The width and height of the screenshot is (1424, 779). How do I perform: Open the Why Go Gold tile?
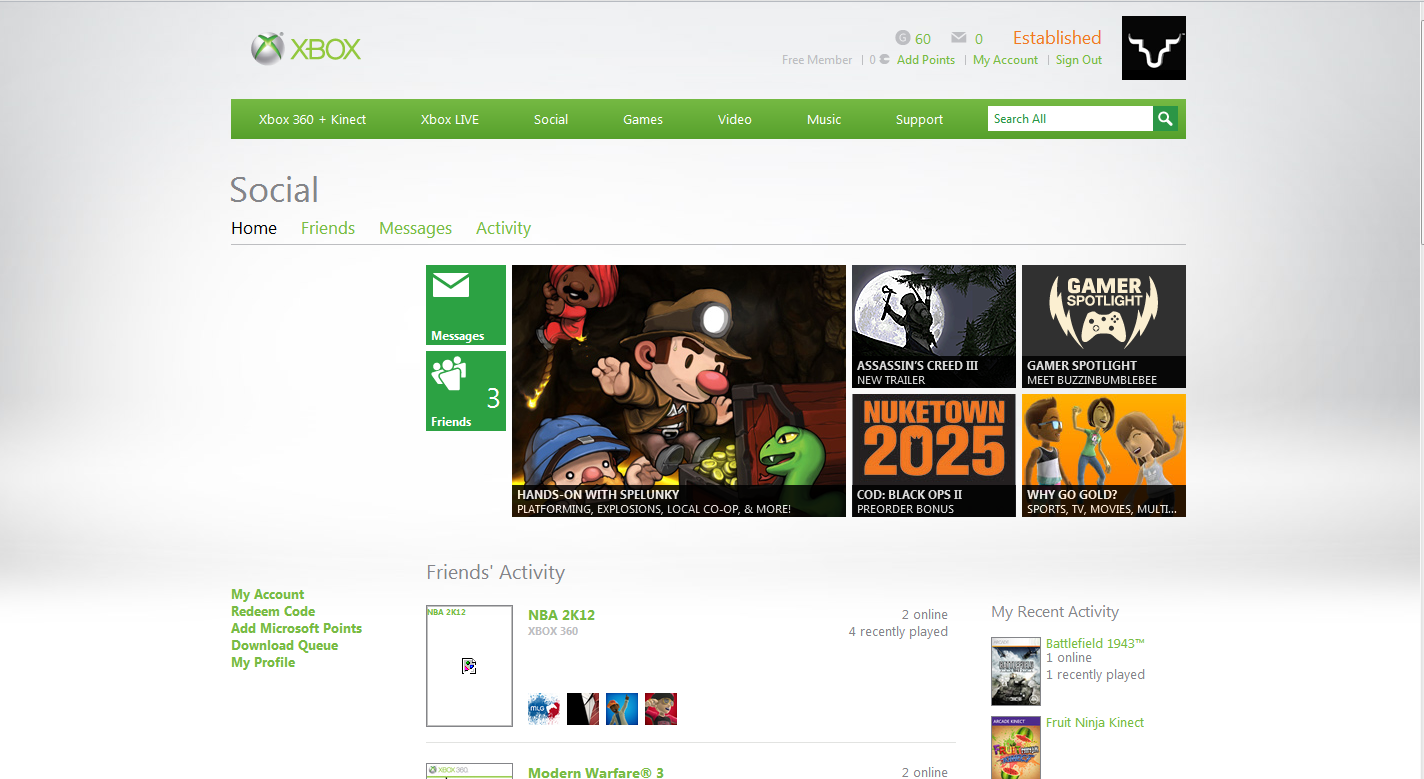click(1104, 455)
